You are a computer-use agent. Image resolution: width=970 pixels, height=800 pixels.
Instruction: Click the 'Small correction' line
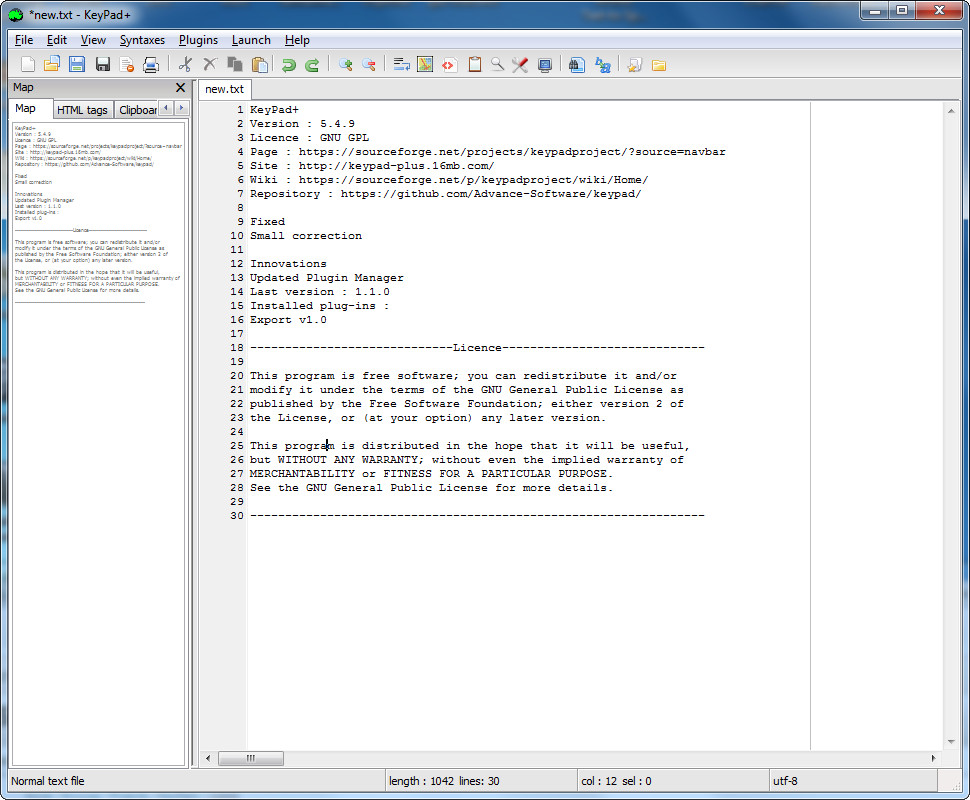coord(306,236)
